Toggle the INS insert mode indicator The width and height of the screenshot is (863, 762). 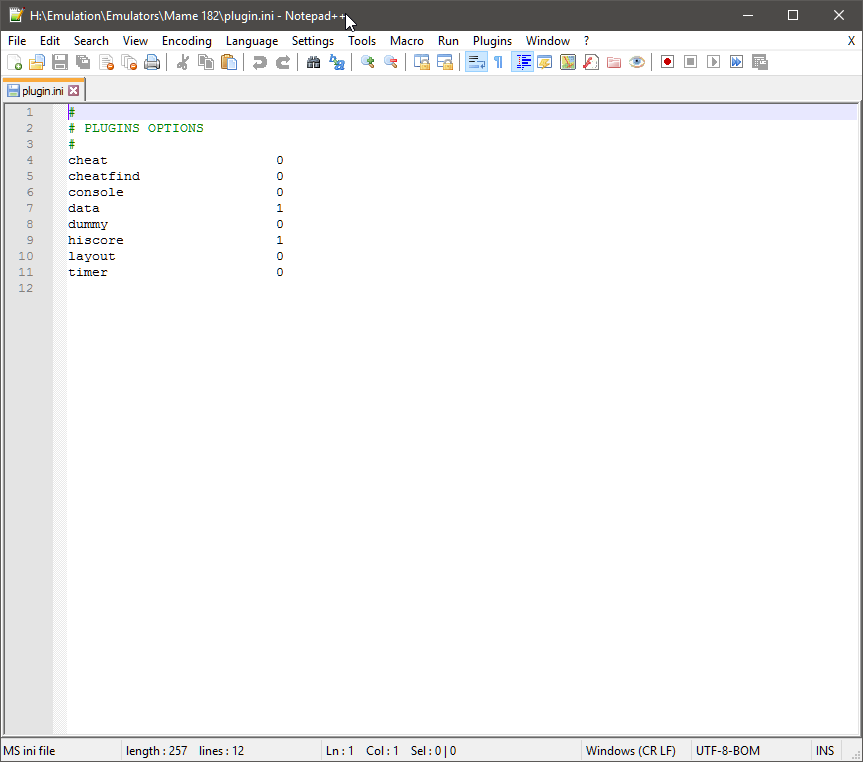[824, 751]
